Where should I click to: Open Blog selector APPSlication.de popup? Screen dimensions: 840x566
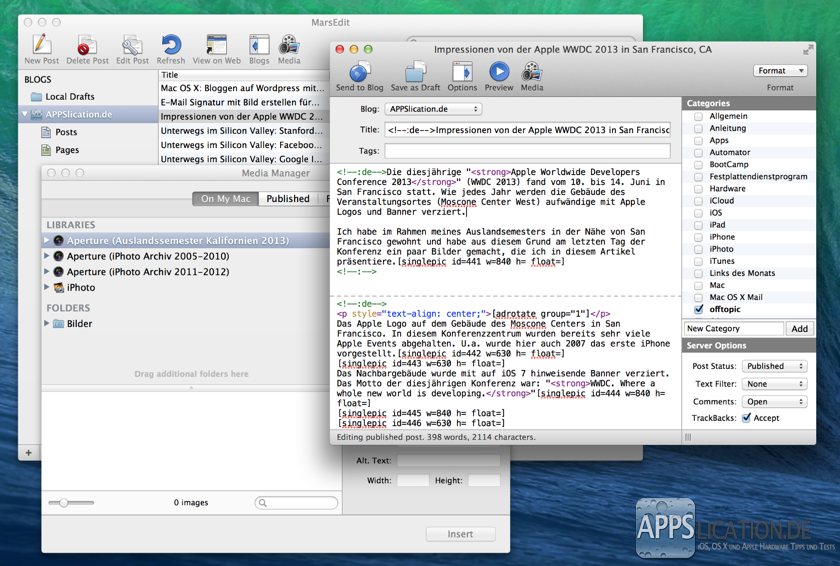point(433,109)
